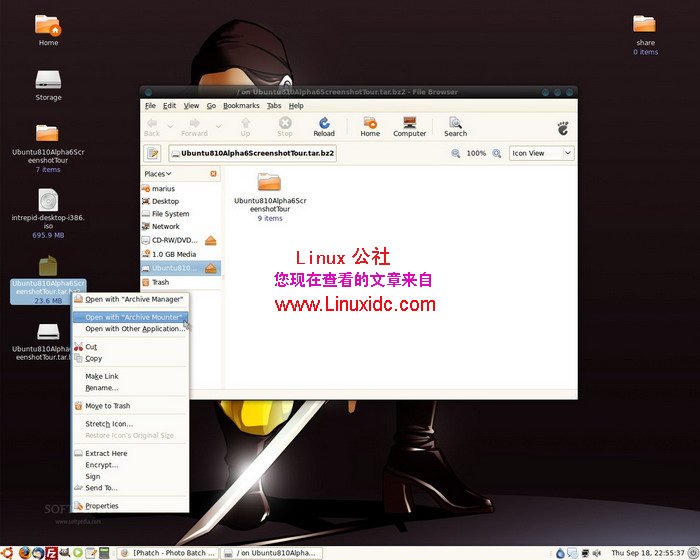Open the Tabs menu
700x560 pixels.
pyautogui.click(x=274, y=106)
